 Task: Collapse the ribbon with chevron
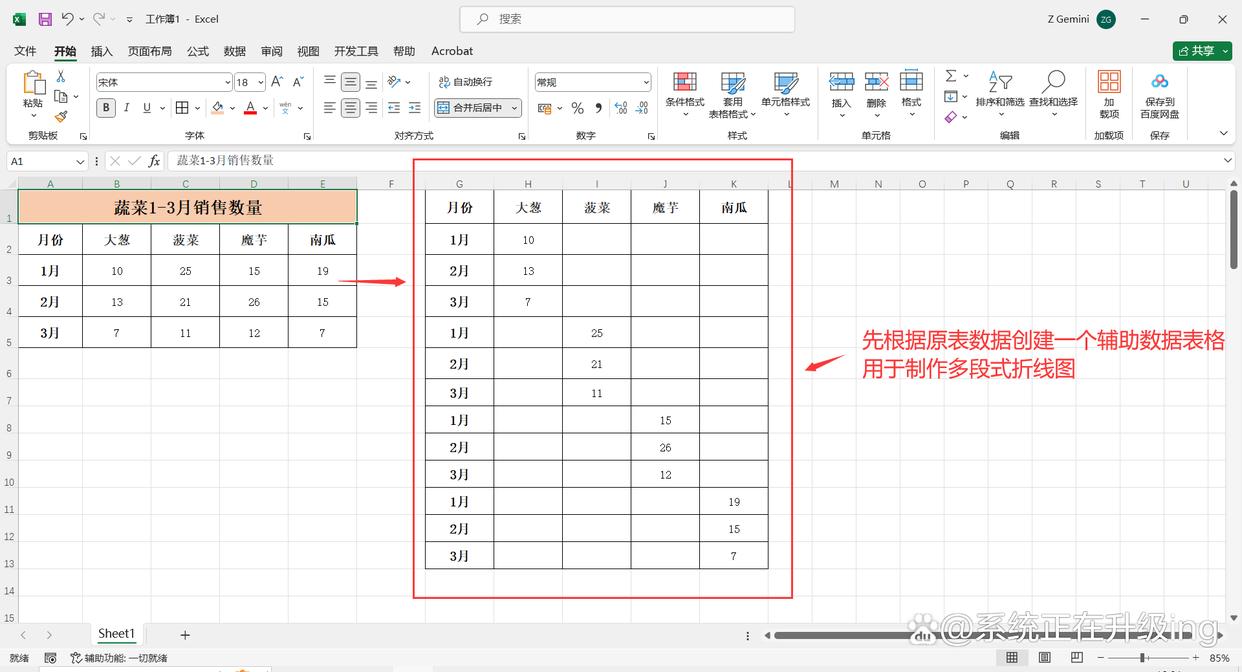[x=1223, y=133]
